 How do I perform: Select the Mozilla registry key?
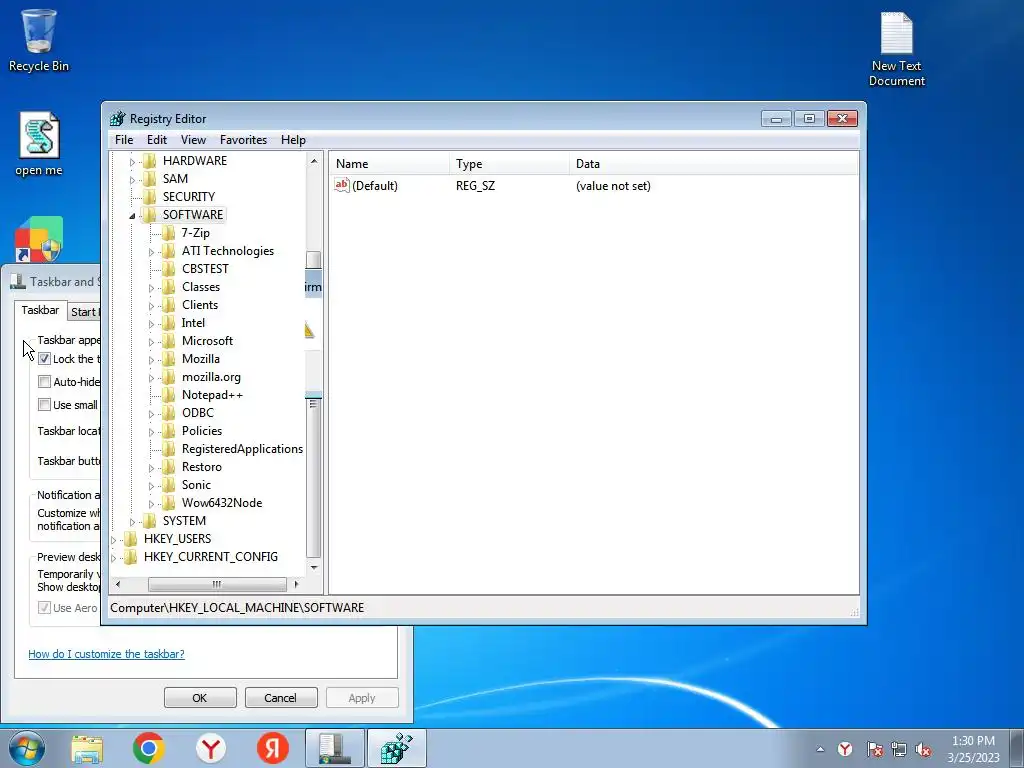click(200, 359)
